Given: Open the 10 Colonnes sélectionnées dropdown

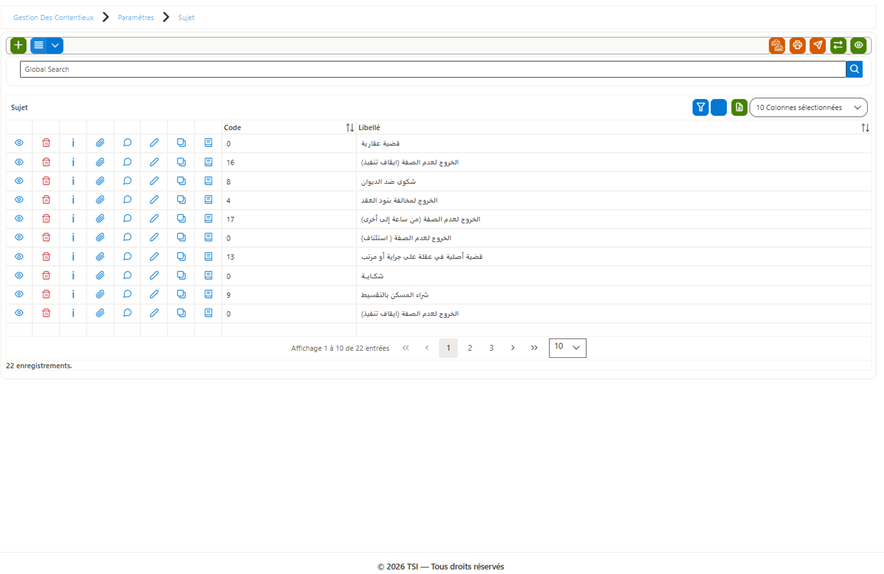Looking at the screenshot, I should (x=808, y=107).
